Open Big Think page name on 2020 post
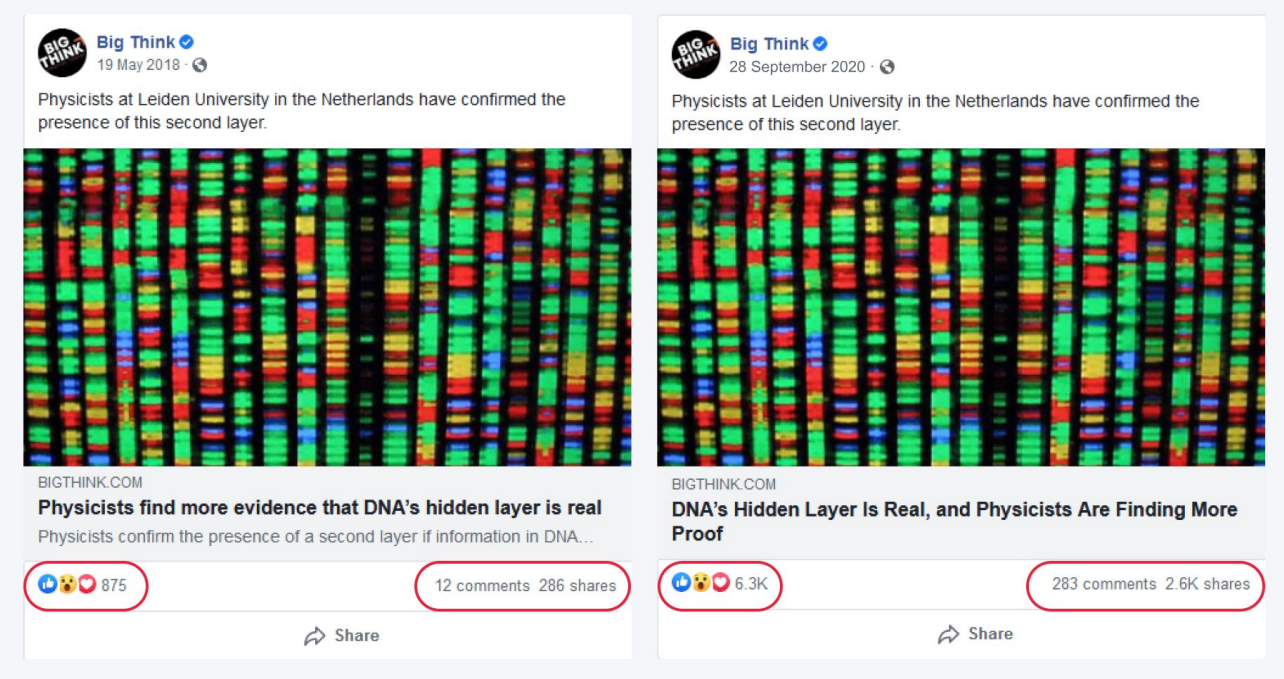 769,44
